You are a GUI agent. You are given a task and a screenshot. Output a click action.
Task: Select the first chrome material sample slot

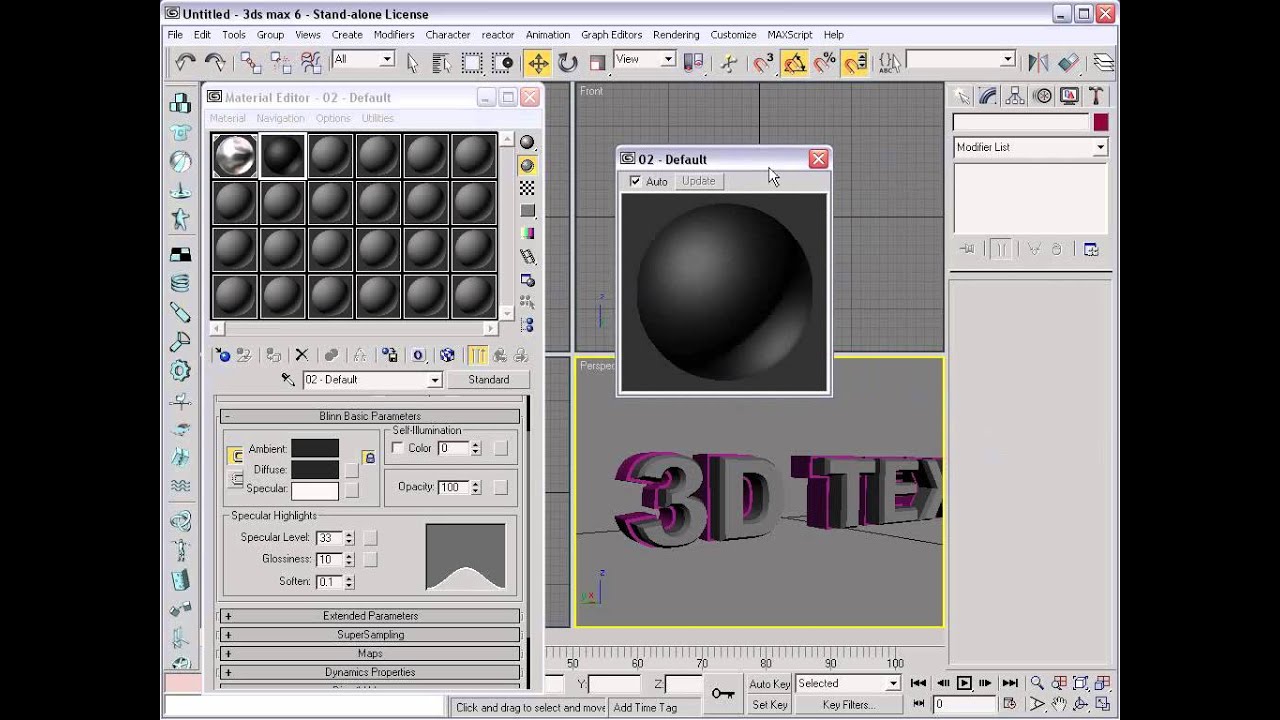[x=235, y=156]
